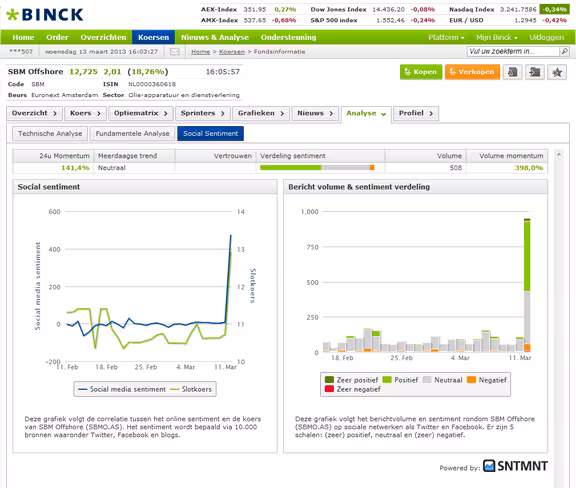576x488 pixels.
Task: Open the mail envelope icon
Action: 175,52
